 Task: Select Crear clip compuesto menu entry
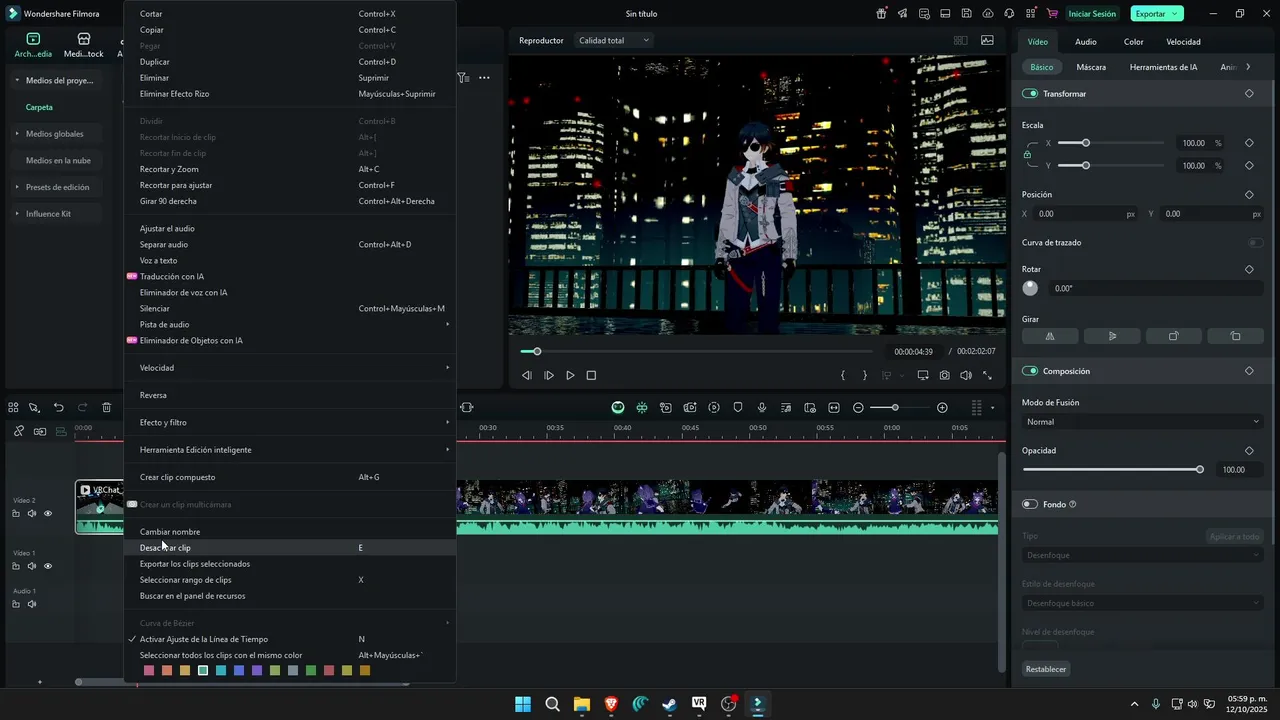289,478
